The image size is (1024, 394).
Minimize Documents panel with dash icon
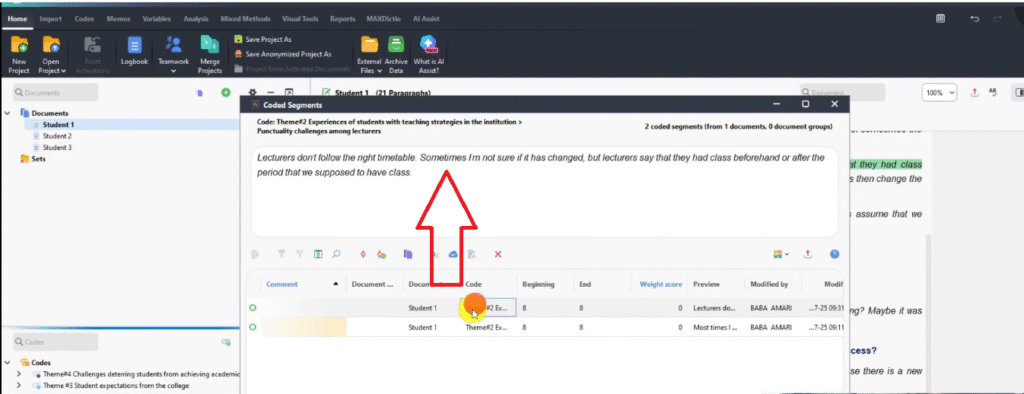(x=271, y=93)
